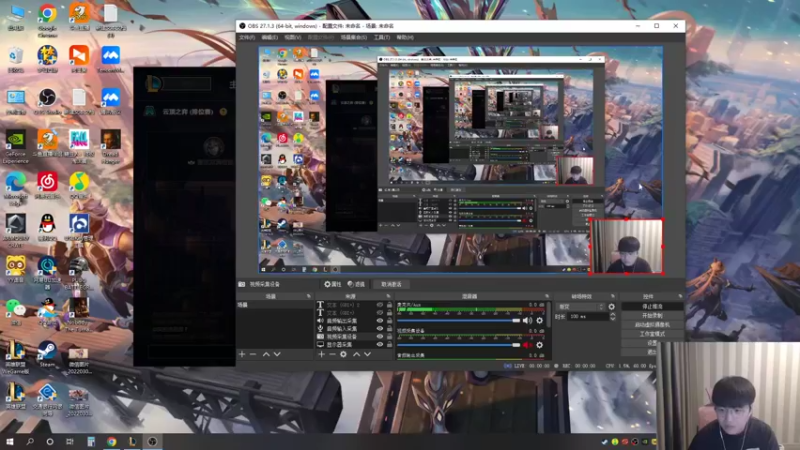Screen dimensions: 800x450
Task: Remove selected source with minus icon
Action: pyautogui.click(x=332, y=354)
